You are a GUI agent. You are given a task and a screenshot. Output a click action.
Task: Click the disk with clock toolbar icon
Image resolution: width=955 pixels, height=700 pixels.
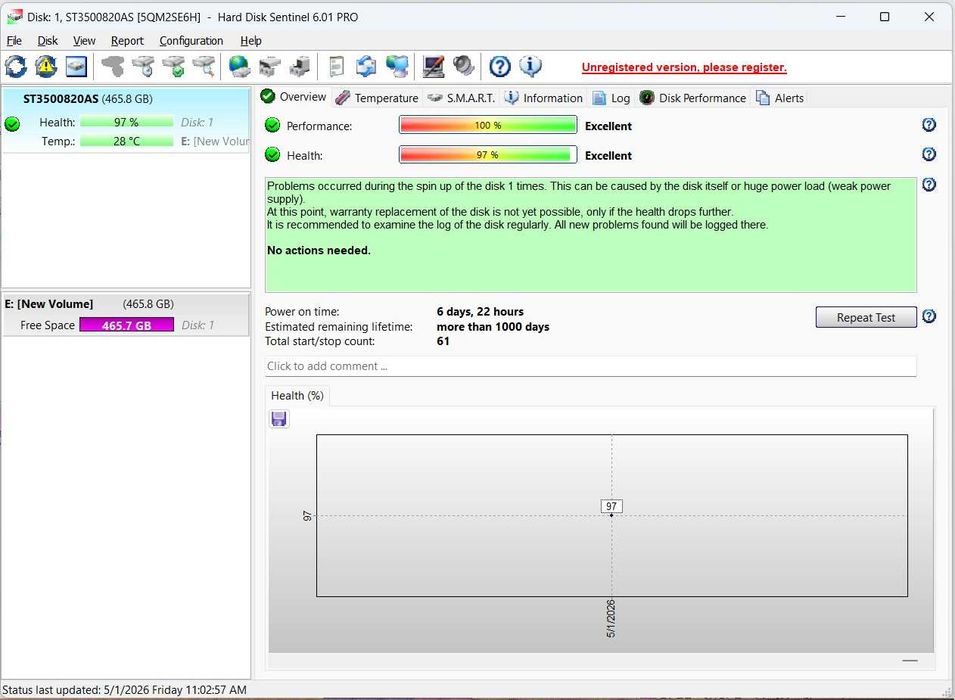[144, 66]
